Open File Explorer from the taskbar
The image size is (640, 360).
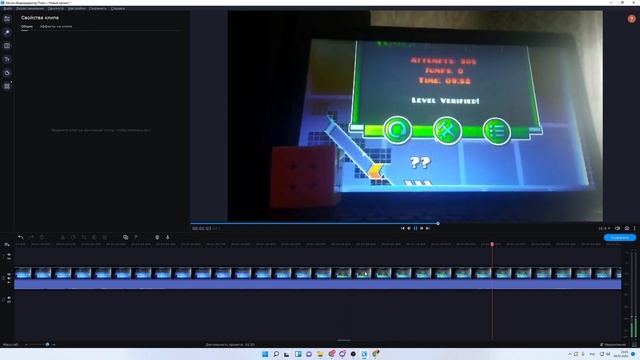pyautogui.click(x=320, y=354)
